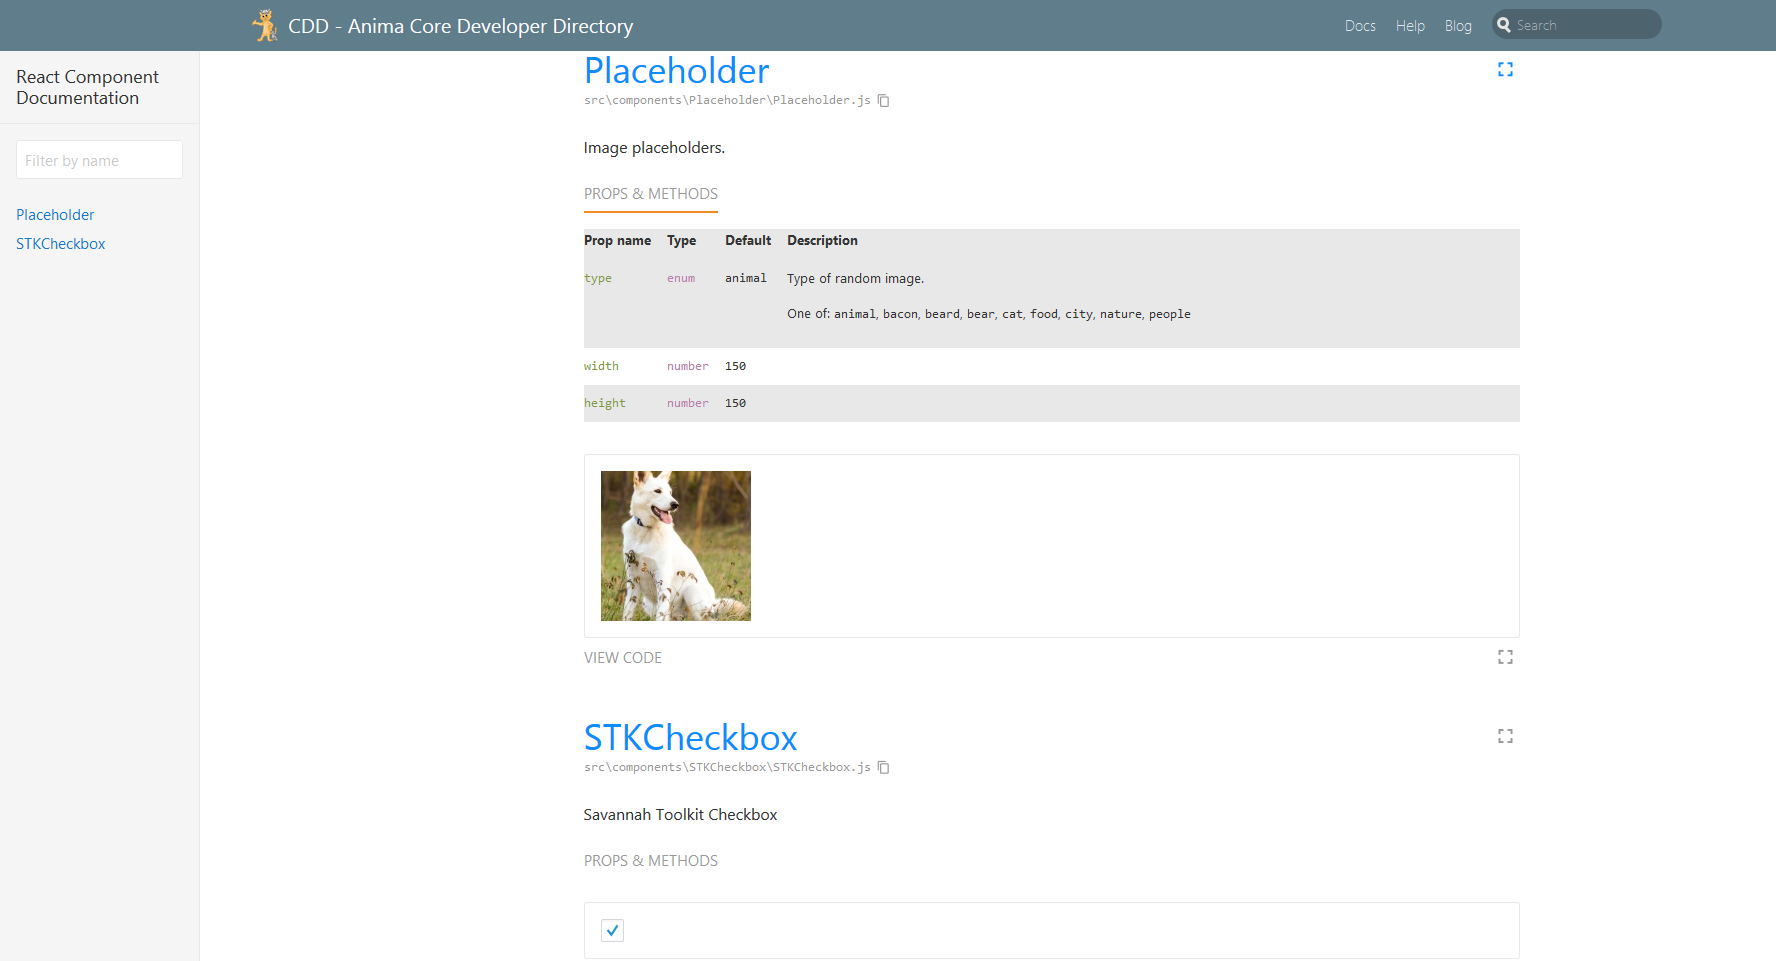1776x961 pixels.
Task: Collapse Placeholder PROPS & METHODS section
Action: coord(651,194)
